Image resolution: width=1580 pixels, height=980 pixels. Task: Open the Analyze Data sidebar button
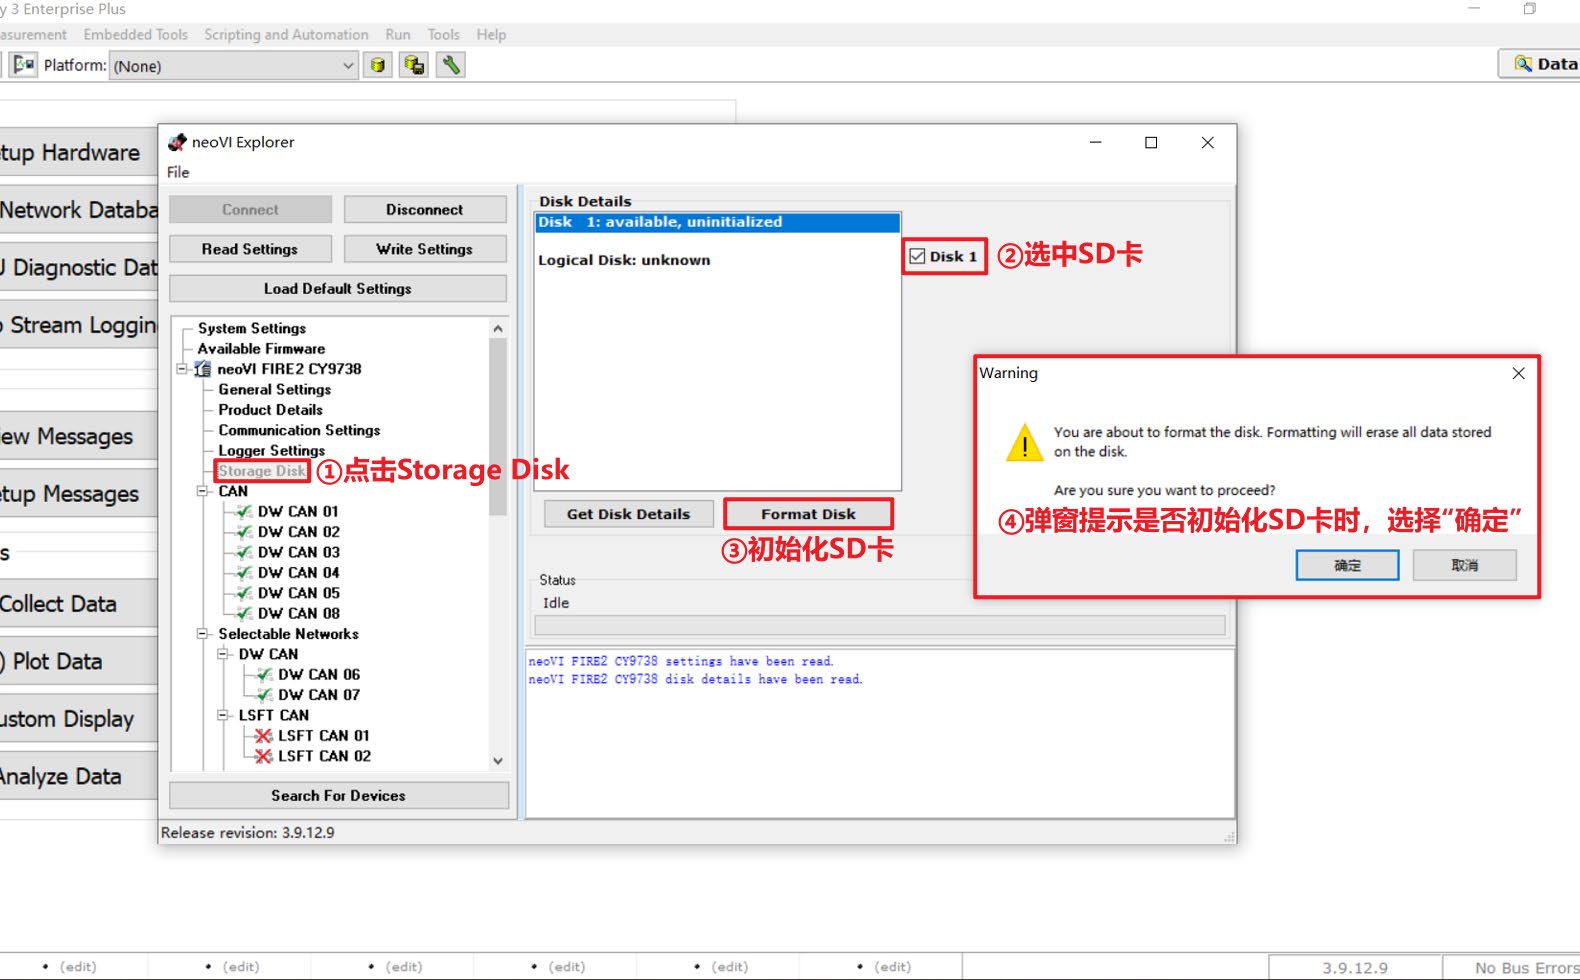(x=78, y=776)
